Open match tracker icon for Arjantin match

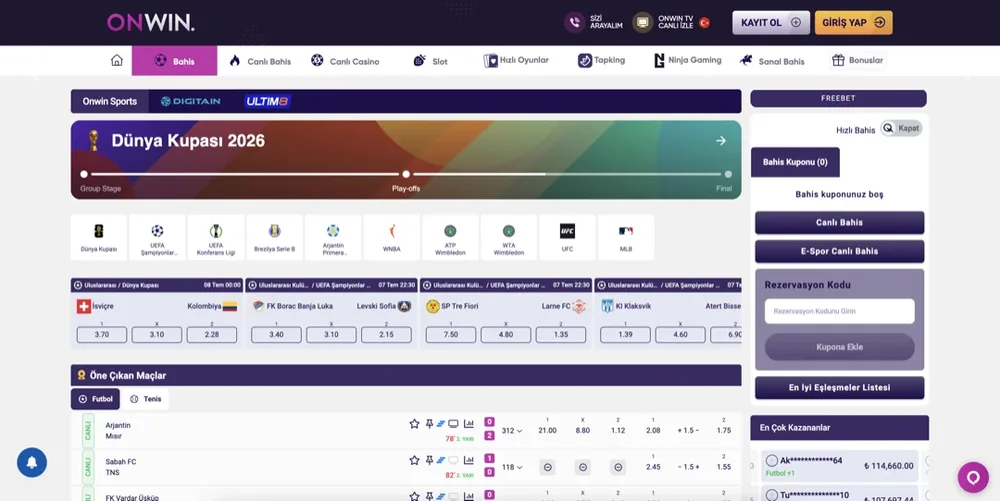(441, 424)
